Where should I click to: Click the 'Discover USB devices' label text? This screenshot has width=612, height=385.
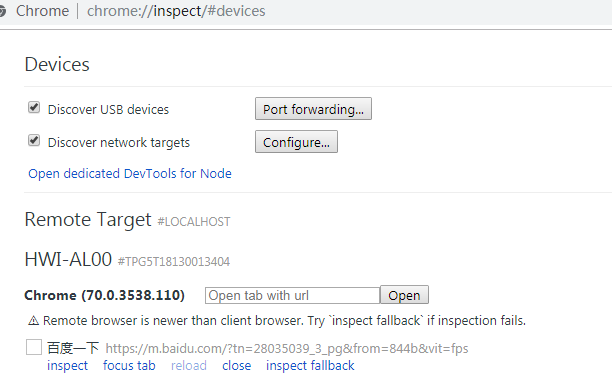point(108,110)
